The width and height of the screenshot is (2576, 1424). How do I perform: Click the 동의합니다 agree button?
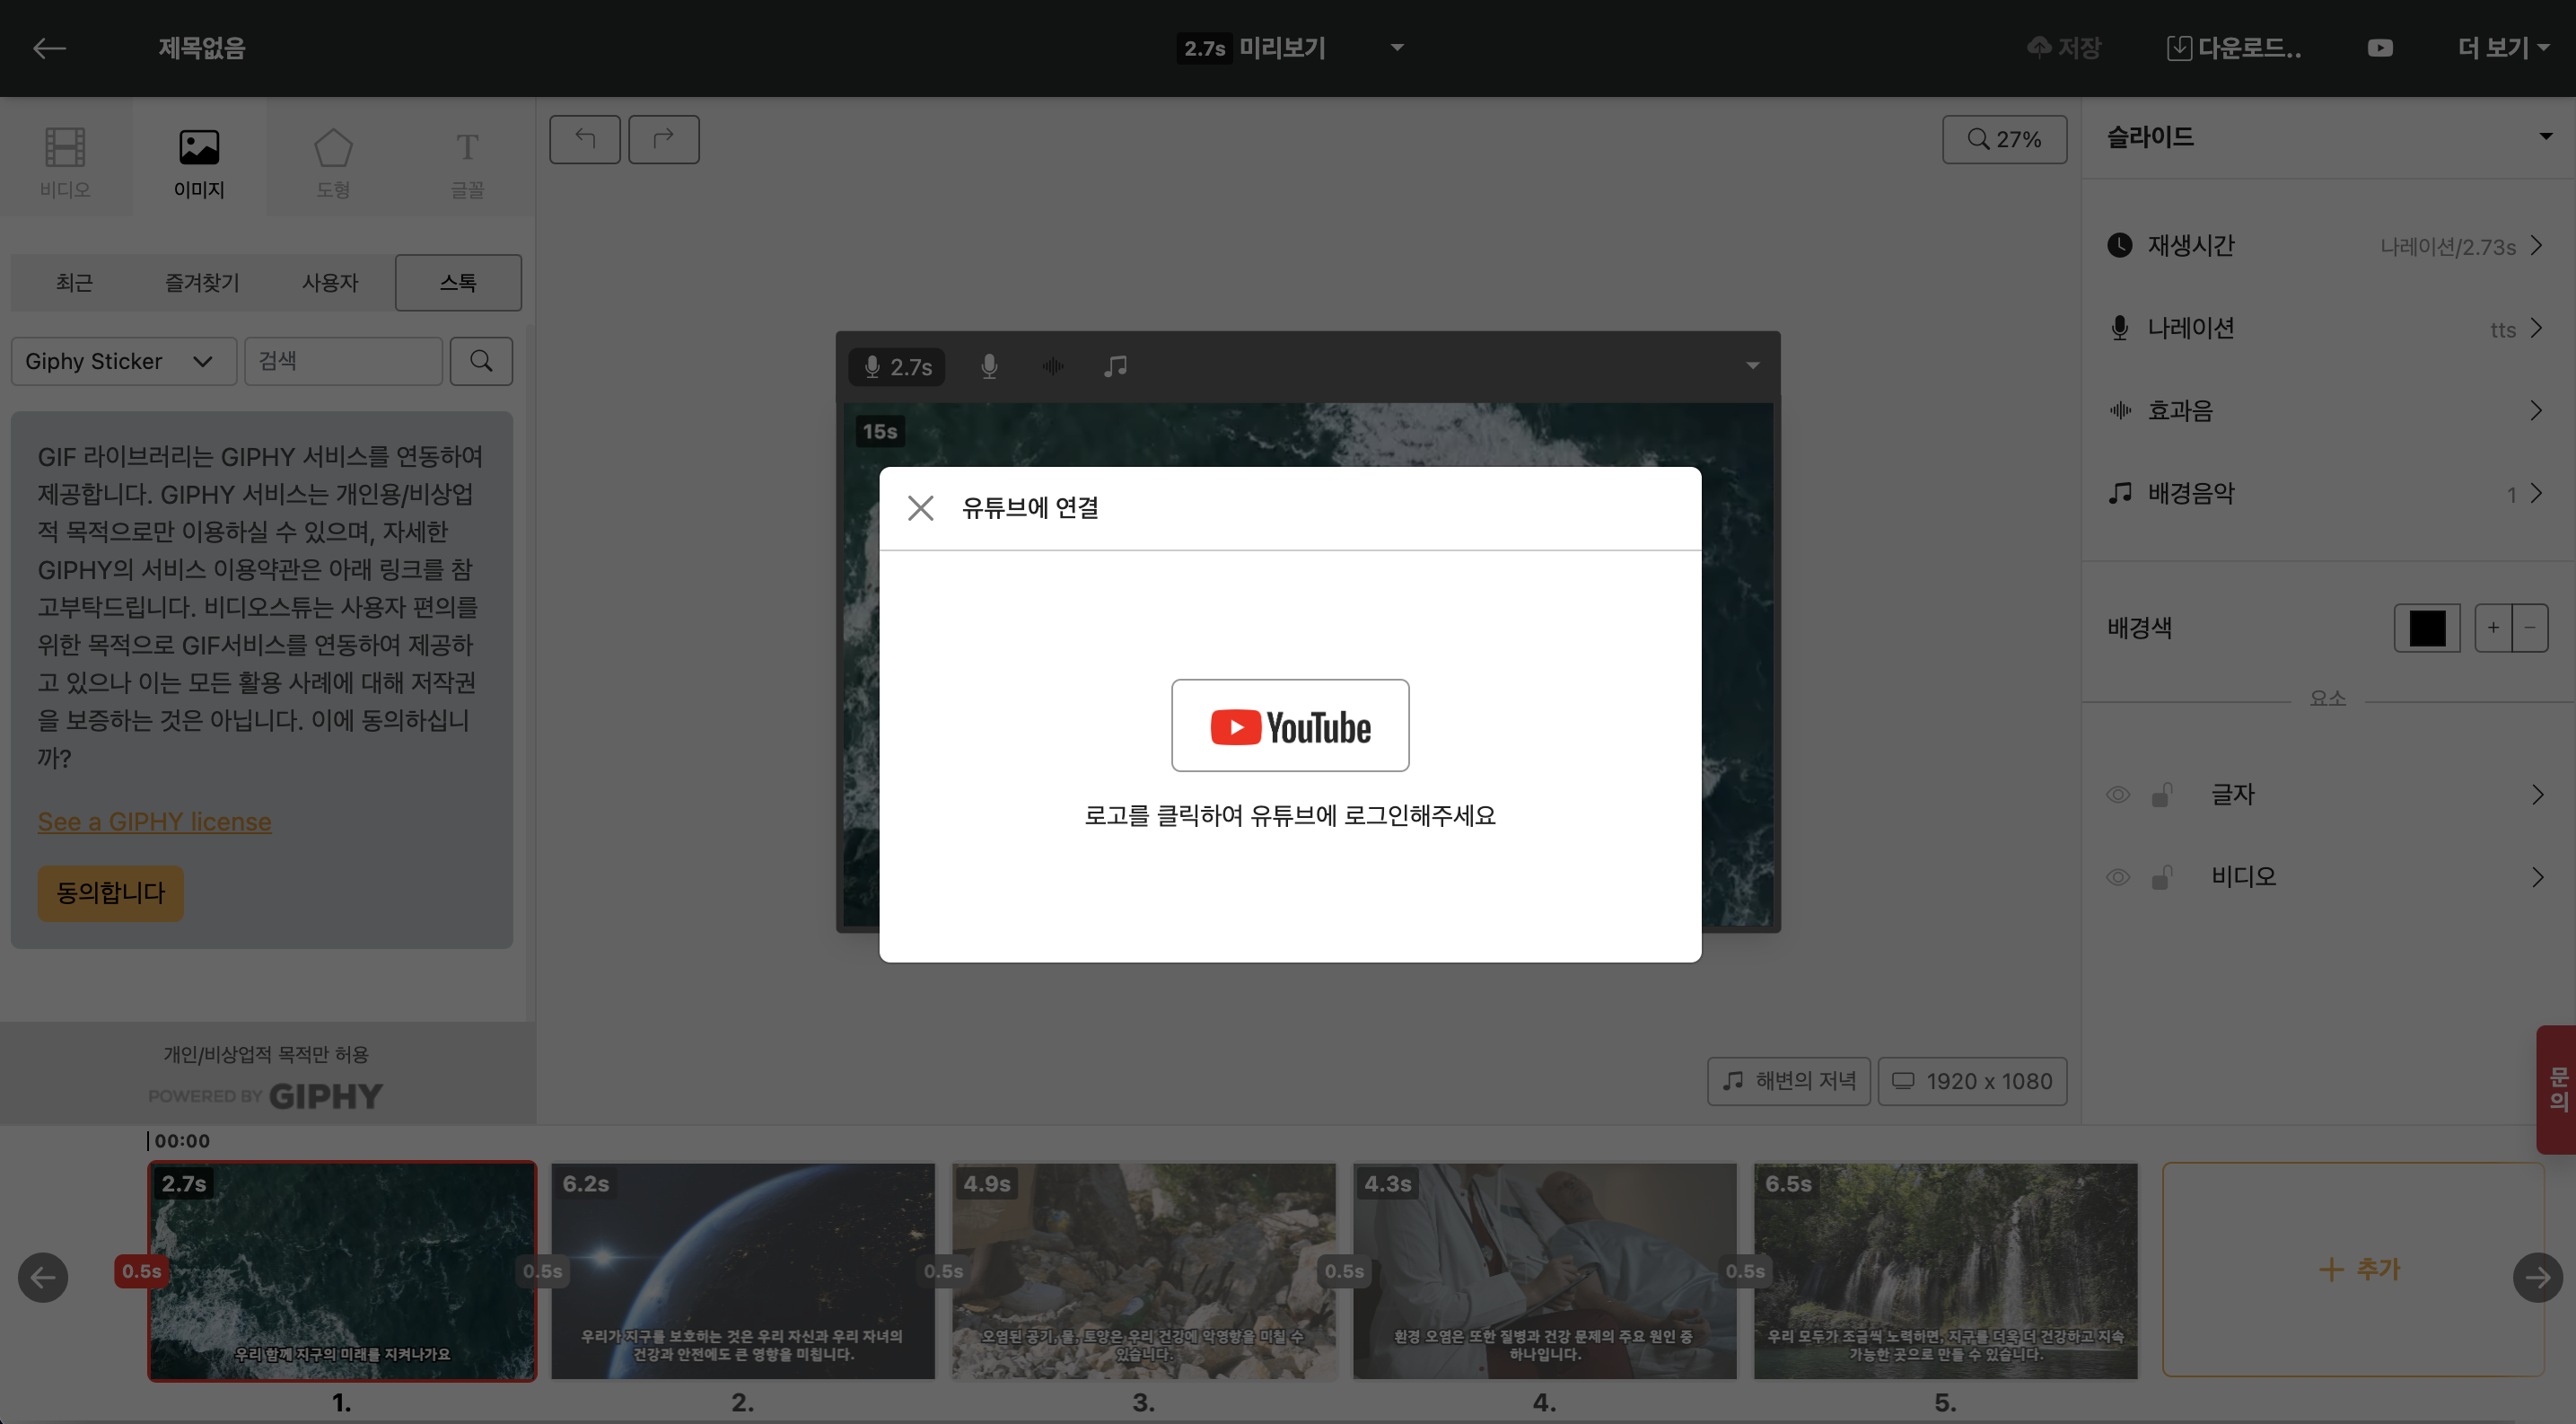tap(110, 892)
